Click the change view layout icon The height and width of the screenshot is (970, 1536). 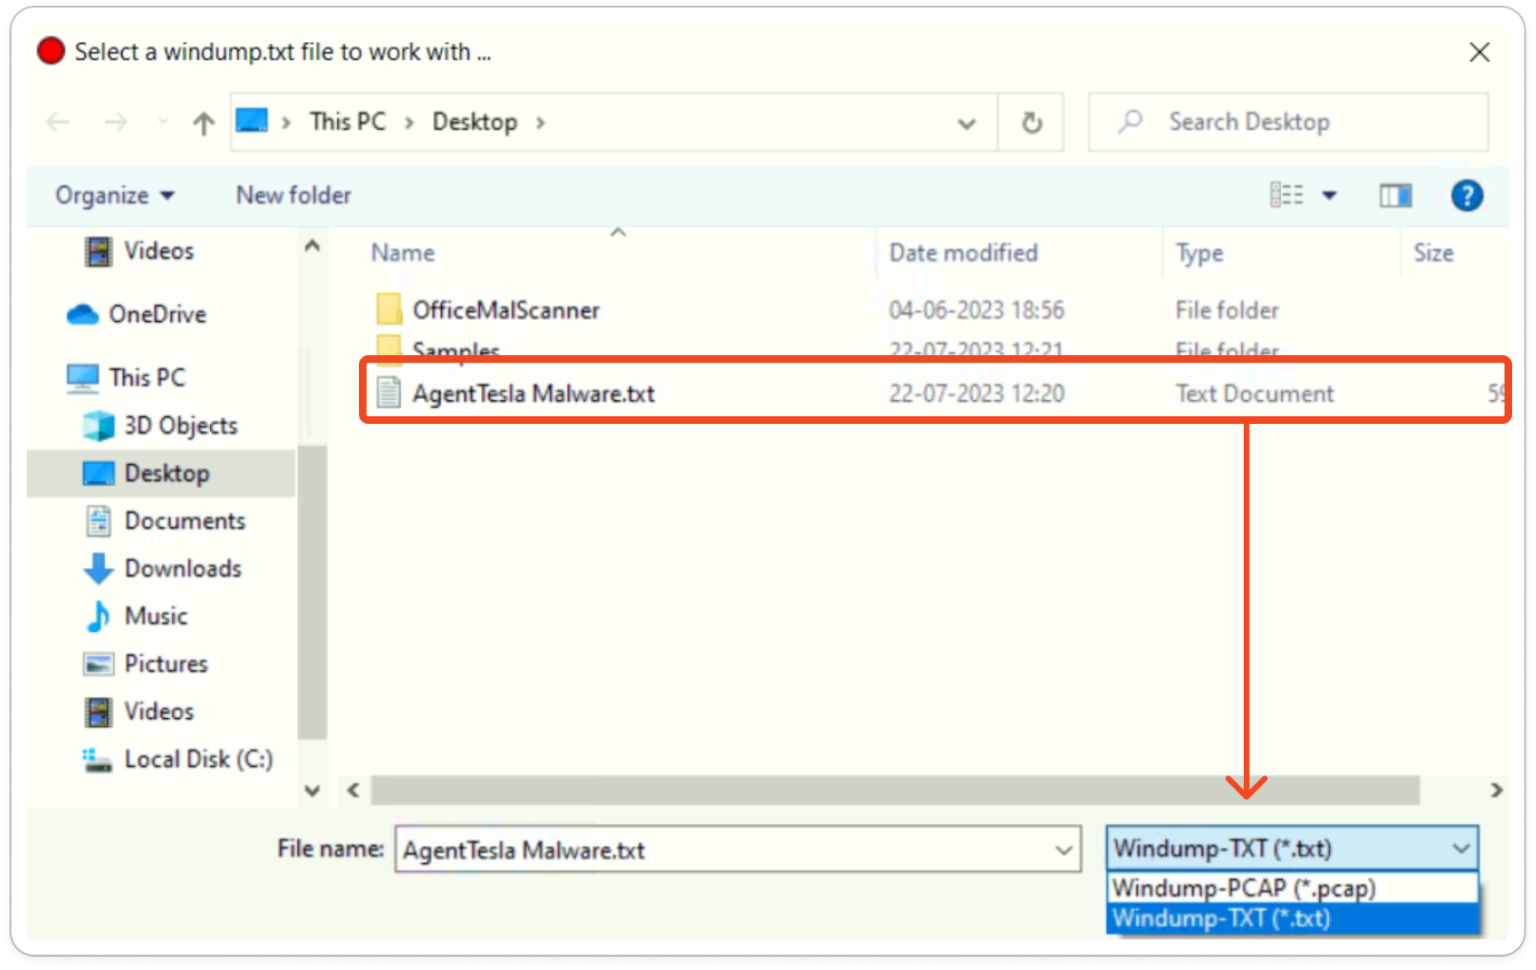(x=1287, y=196)
